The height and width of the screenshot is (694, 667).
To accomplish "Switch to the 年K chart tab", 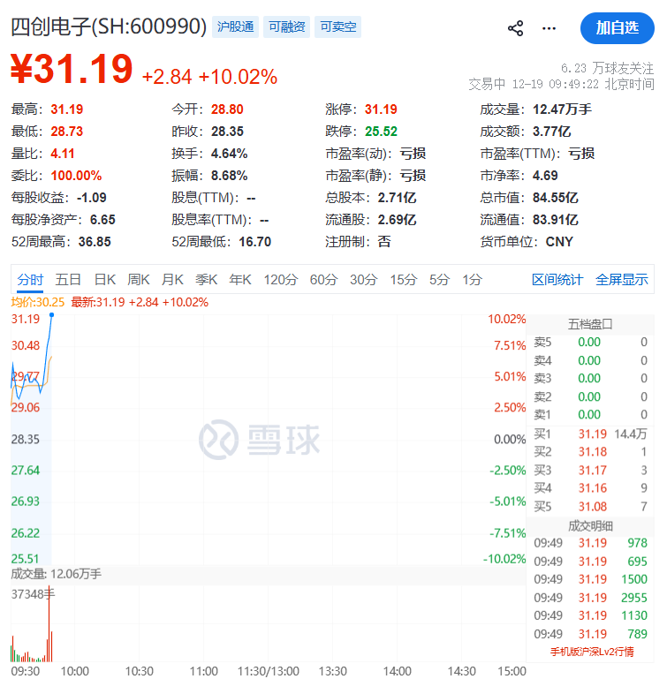I will 240,279.
